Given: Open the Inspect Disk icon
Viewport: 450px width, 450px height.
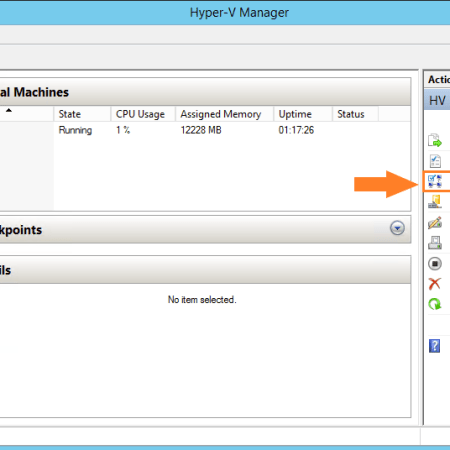Looking at the screenshot, I should point(435,243).
